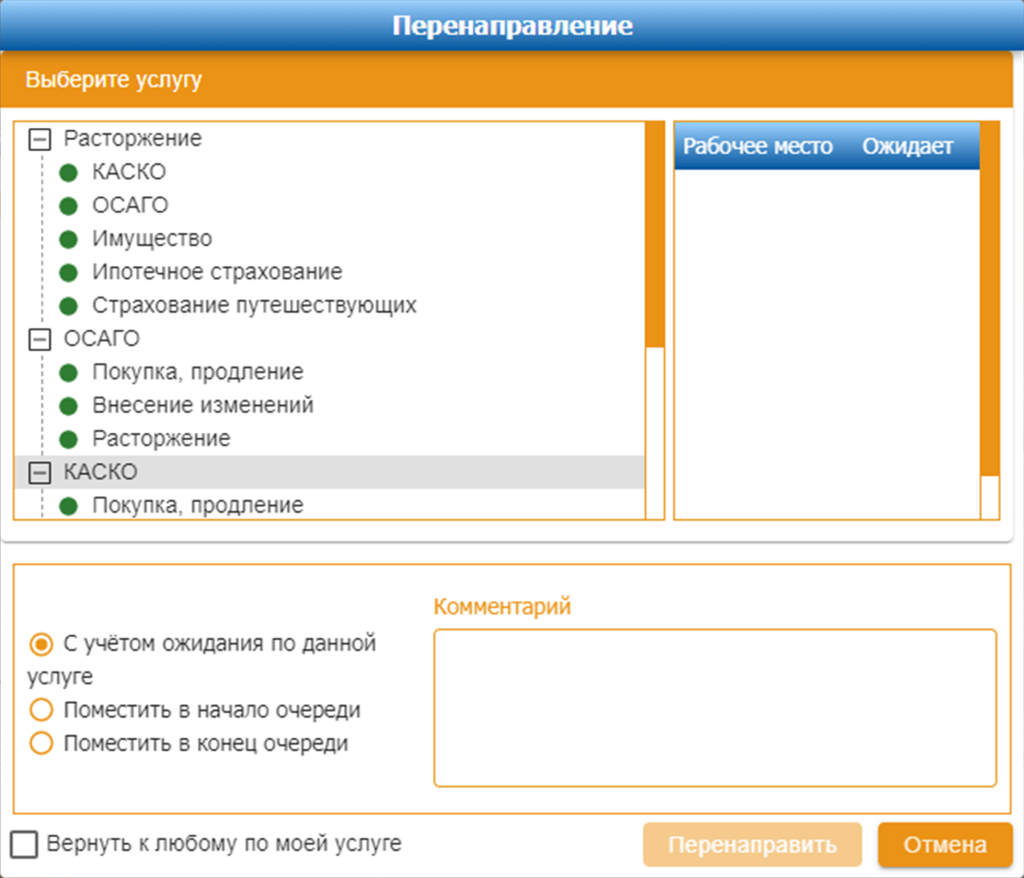
Task: Click green dot beside Ипотечное страхование
Action: click(x=69, y=272)
